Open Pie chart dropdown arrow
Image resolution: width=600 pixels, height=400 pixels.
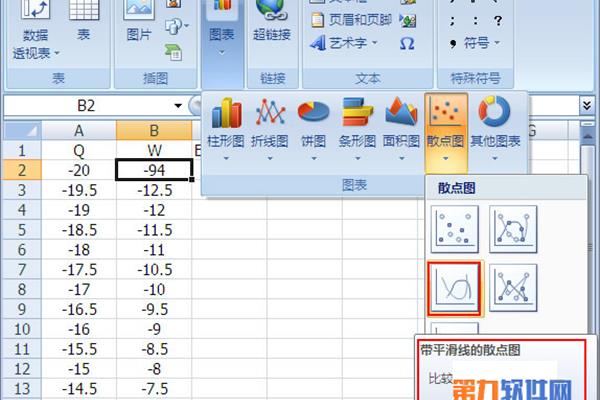tap(313, 158)
